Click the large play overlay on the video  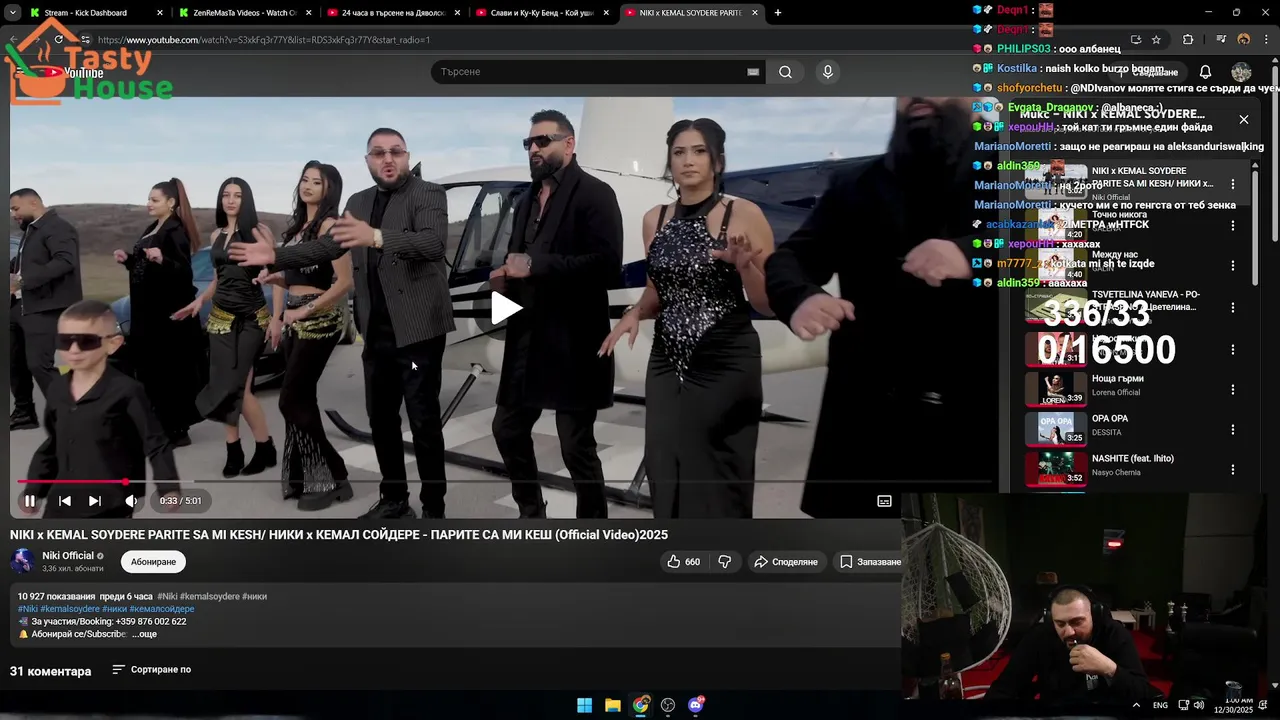coord(505,308)
